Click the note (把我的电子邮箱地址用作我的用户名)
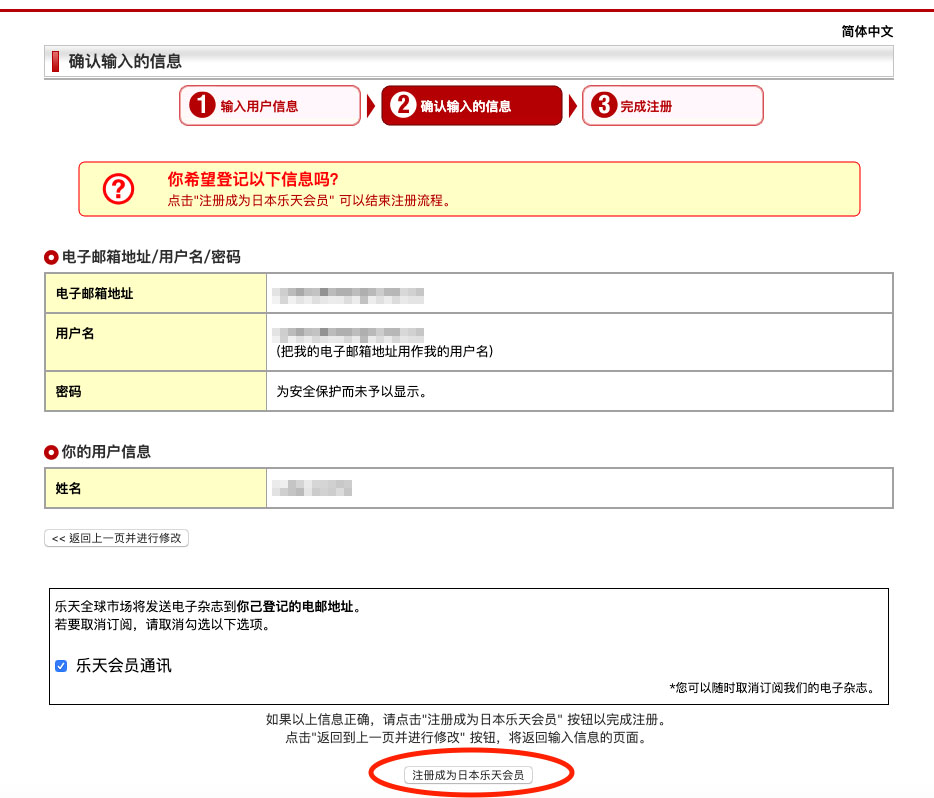The width and height of the screenshot is (934, 798). [384, 351]
